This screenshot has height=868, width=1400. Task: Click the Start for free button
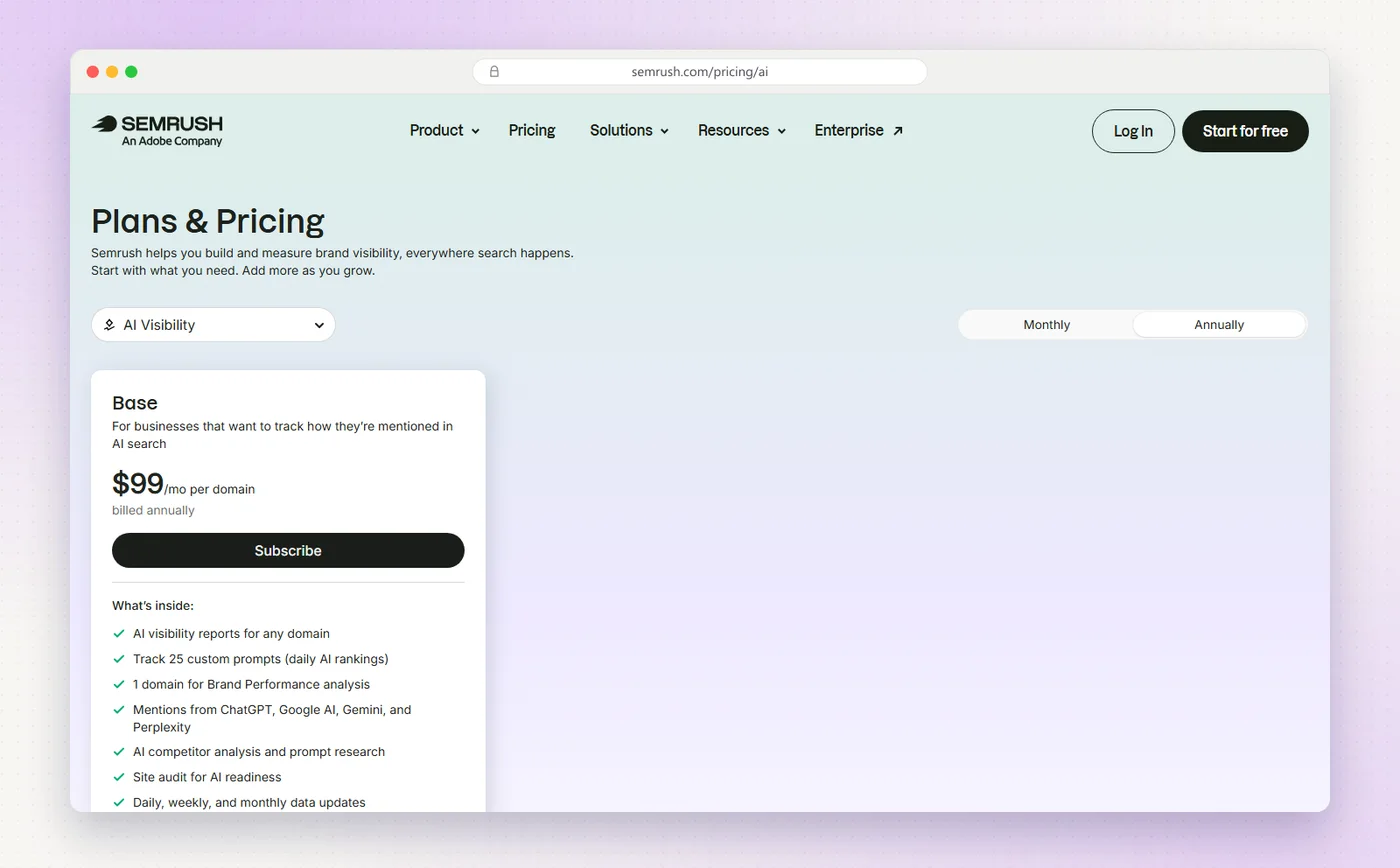(1245, 131)
